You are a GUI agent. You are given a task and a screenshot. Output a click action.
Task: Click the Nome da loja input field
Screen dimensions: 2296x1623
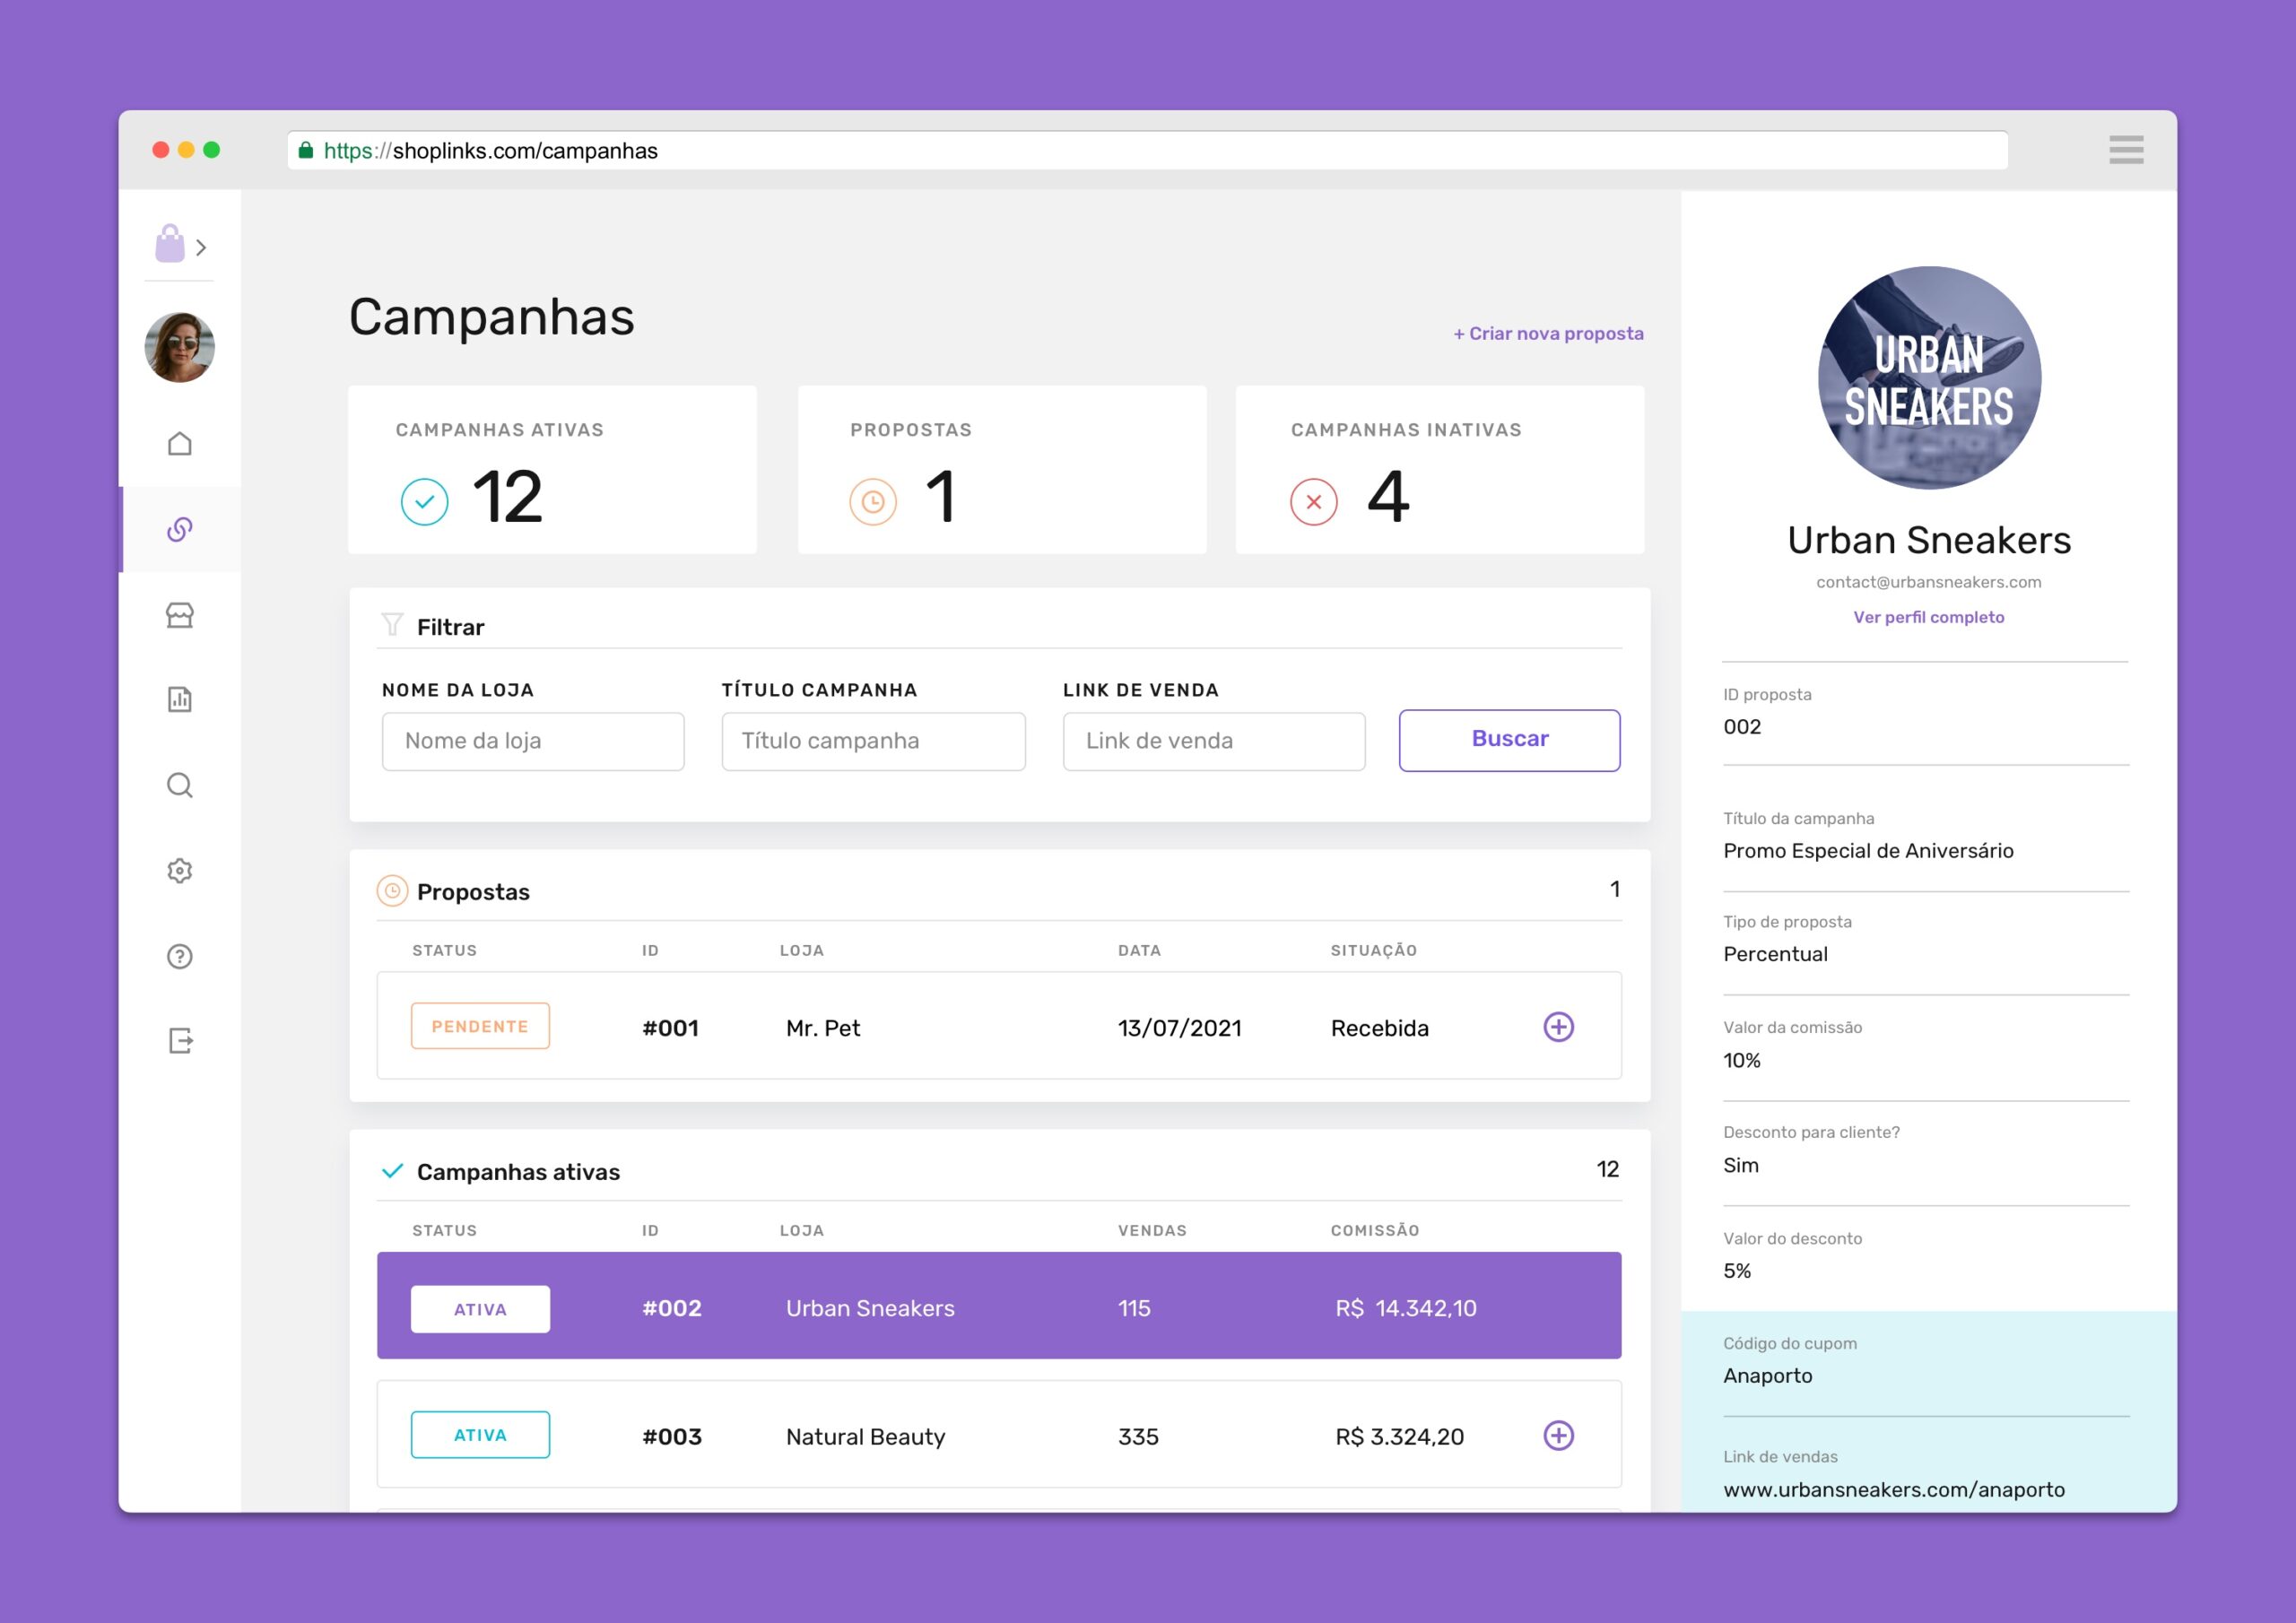pyautogui.click(x=533, y=741)
